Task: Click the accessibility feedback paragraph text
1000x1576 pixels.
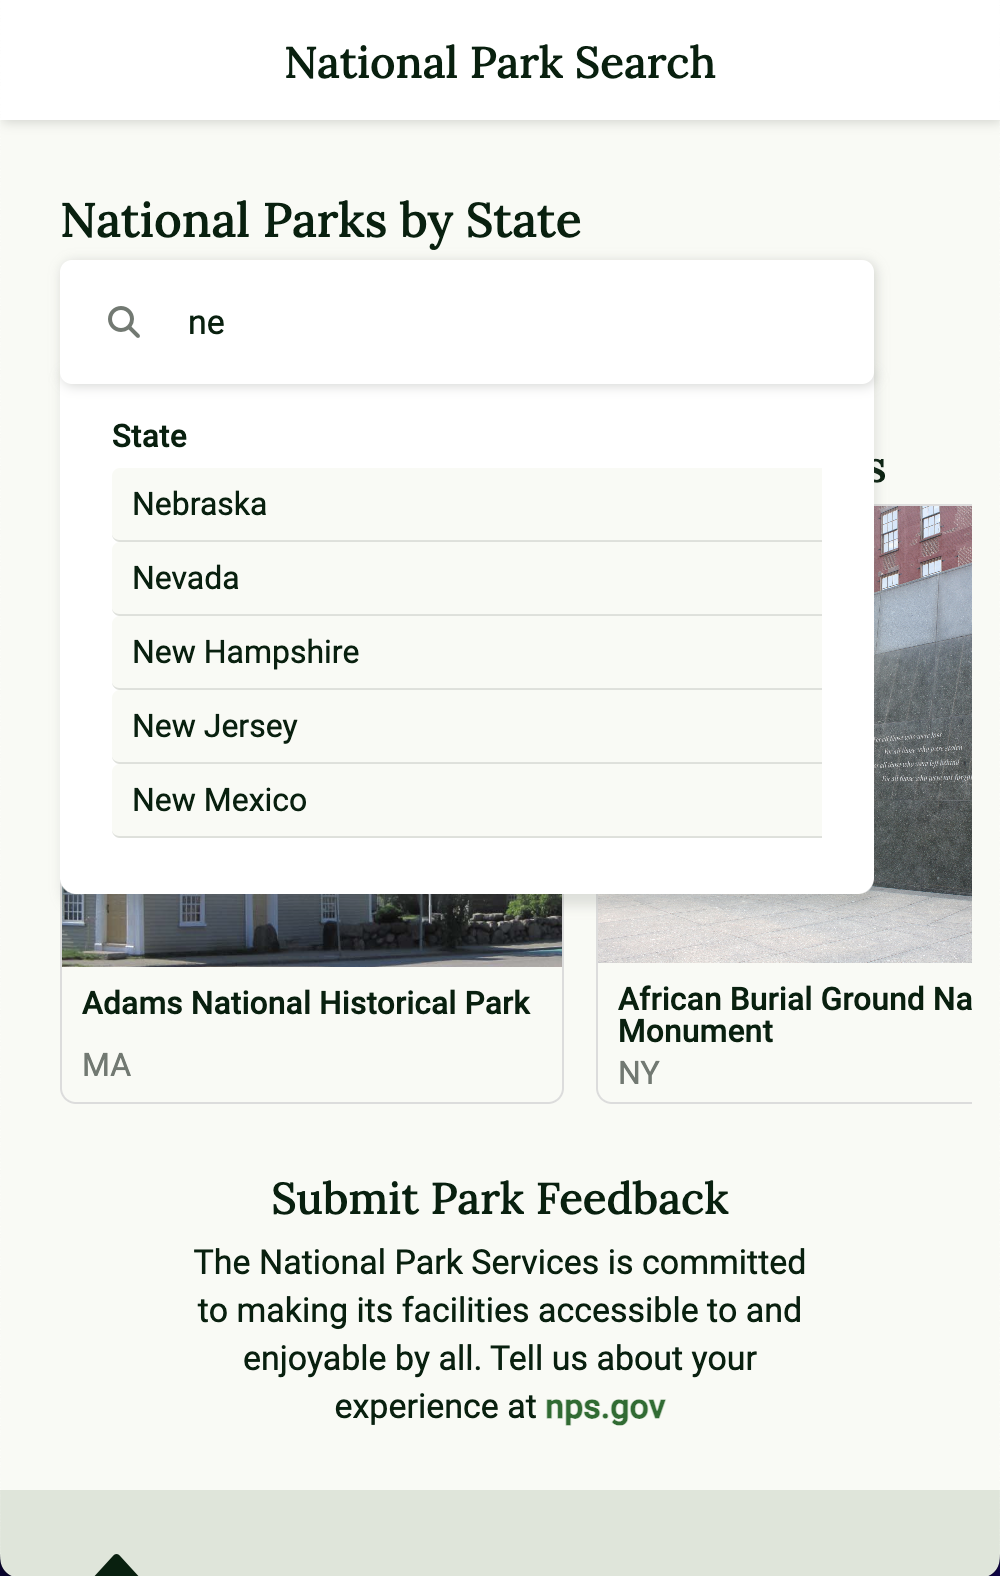Action: [x=500, y=1310]
